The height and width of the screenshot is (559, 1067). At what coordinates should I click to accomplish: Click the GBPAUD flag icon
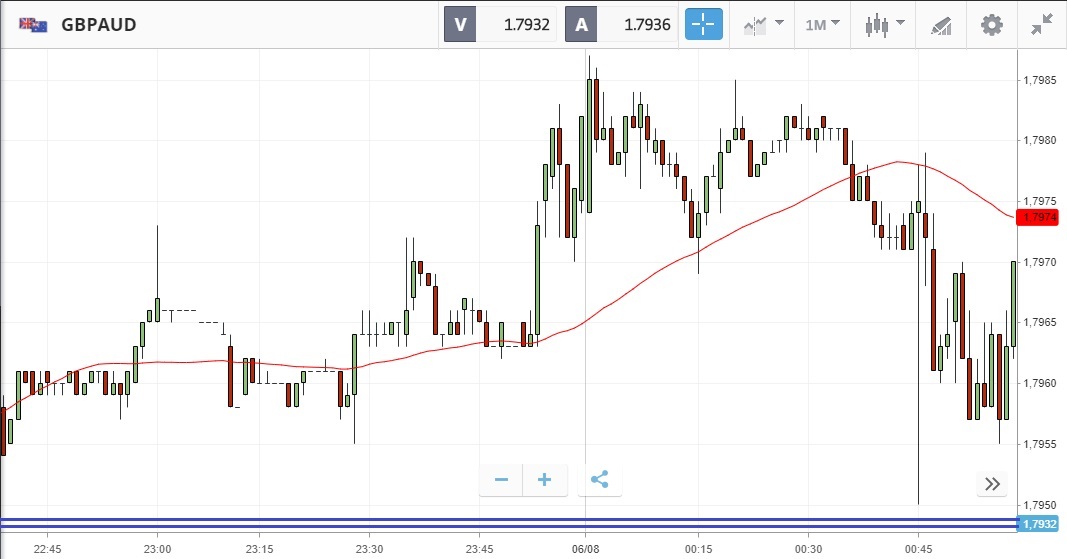coord(33,24)
